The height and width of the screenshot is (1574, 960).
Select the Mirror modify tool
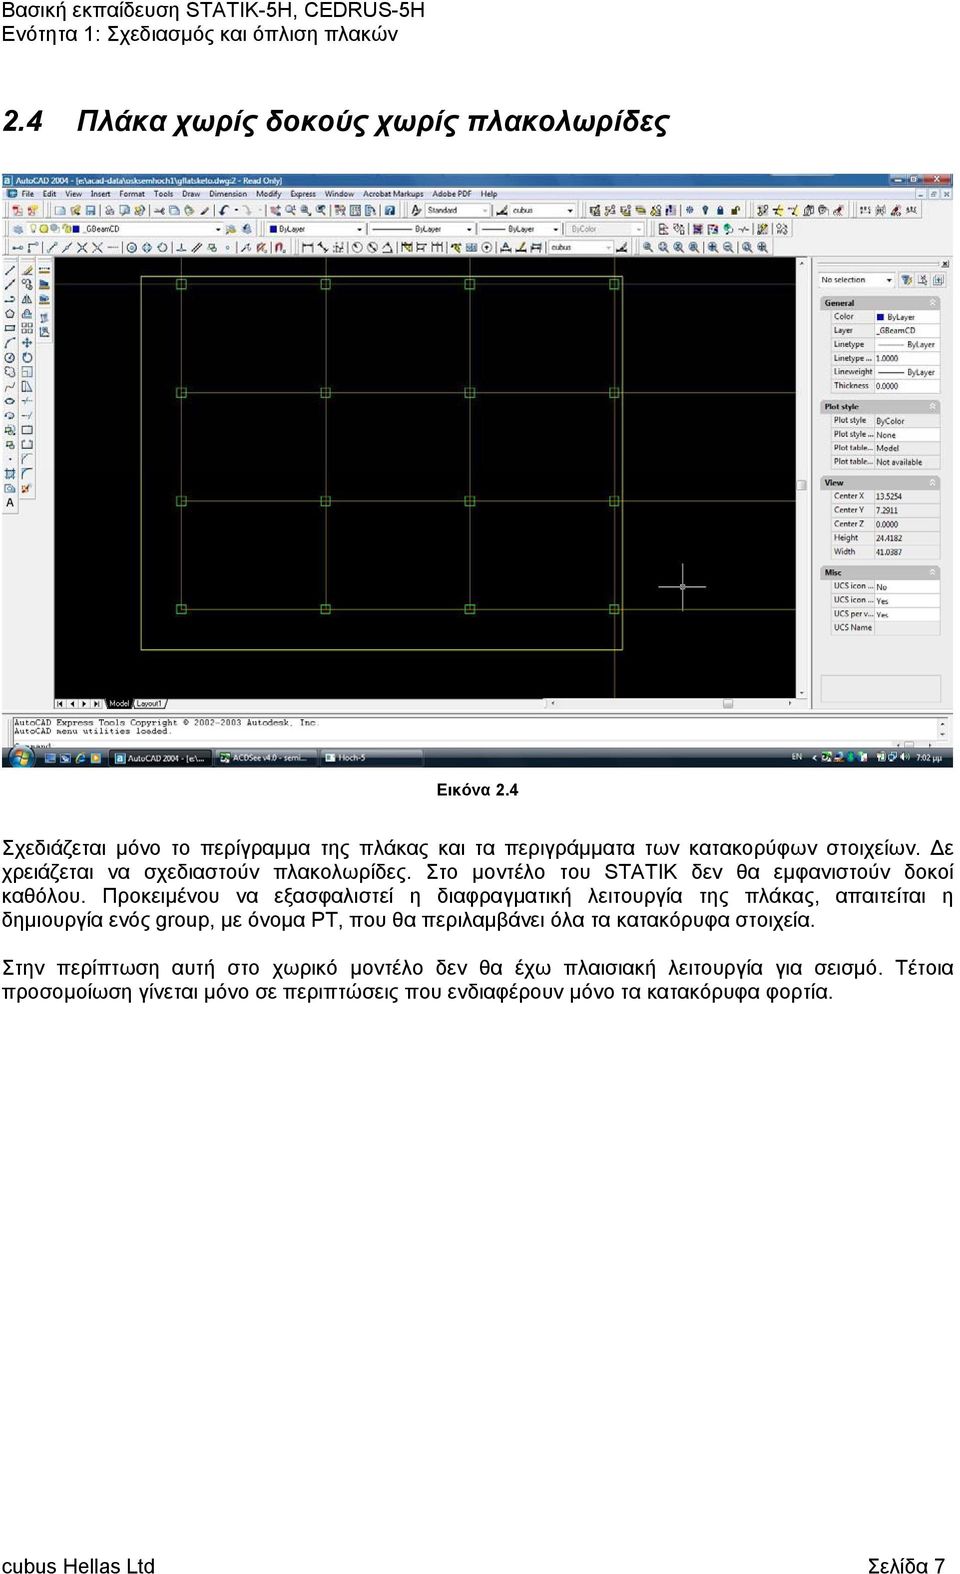coord(27,299)
